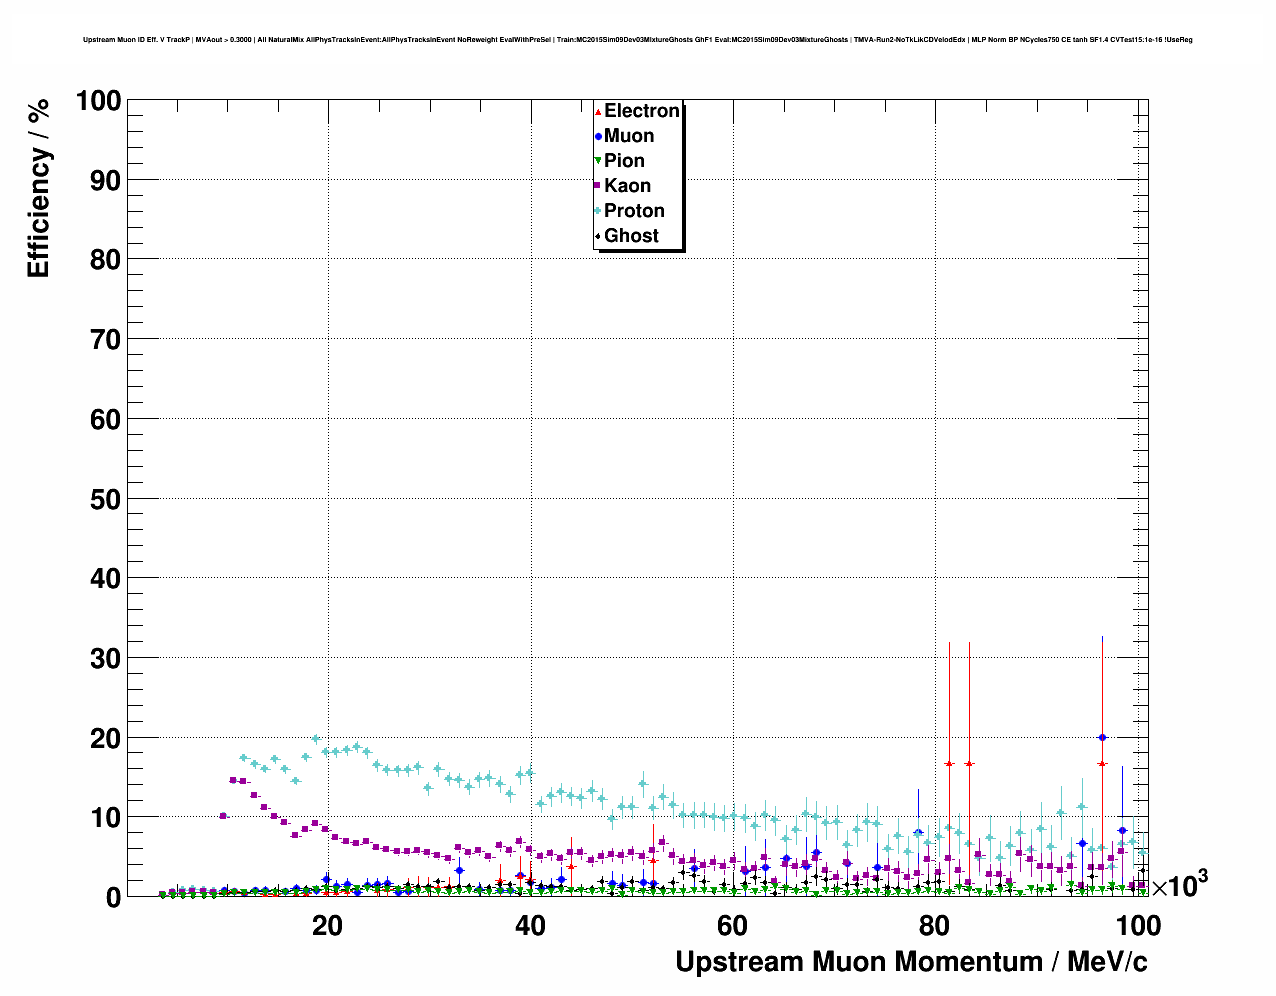
Task: Click the Pion legend label
Action: (624, 161)
